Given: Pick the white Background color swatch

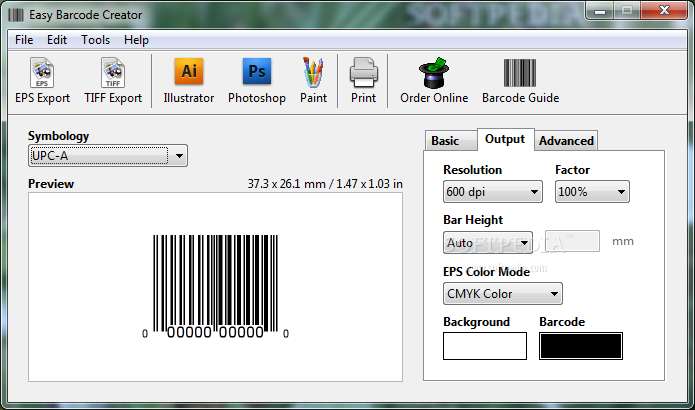Looking at the screenshot, I should tap(485, 346).
